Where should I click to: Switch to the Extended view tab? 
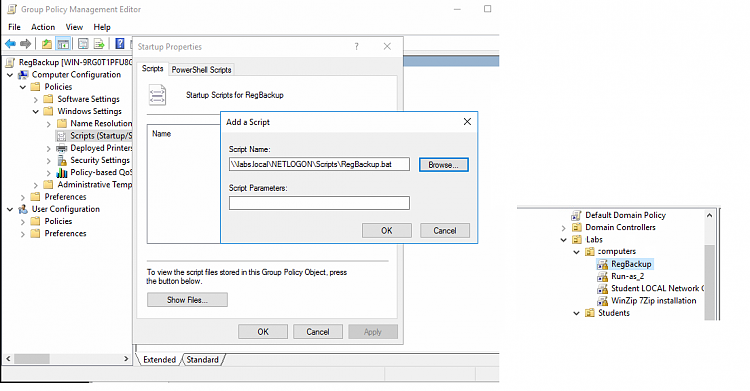coord(159,359)
